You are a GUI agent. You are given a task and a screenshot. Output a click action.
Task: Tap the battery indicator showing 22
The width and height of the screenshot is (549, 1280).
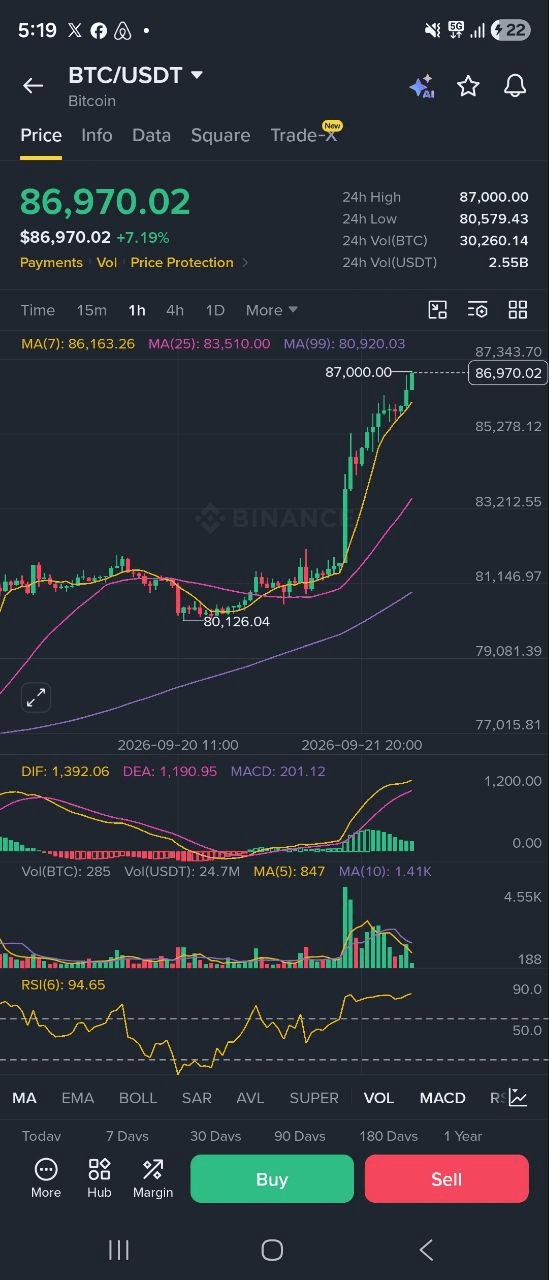click(x=510, y=30)
